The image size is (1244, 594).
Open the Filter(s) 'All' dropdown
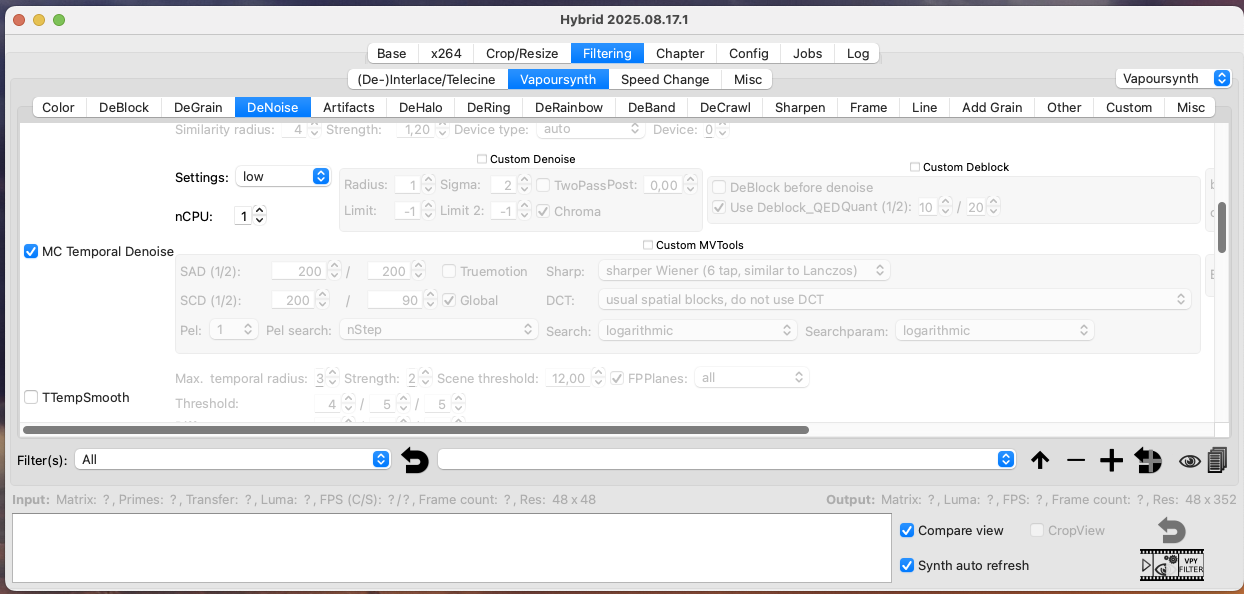tap(232, 459)
